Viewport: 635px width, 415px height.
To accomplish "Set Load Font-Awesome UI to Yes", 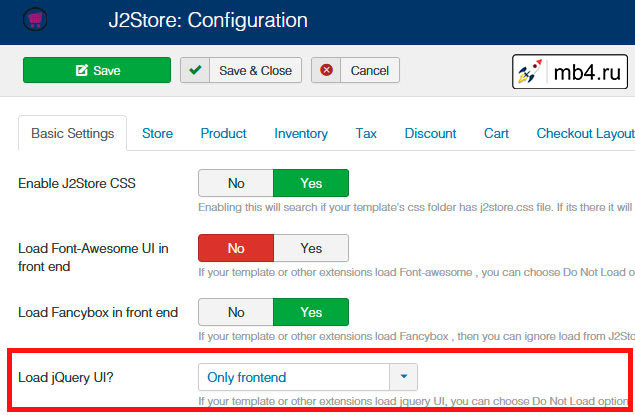I will (x=311, y=248).
